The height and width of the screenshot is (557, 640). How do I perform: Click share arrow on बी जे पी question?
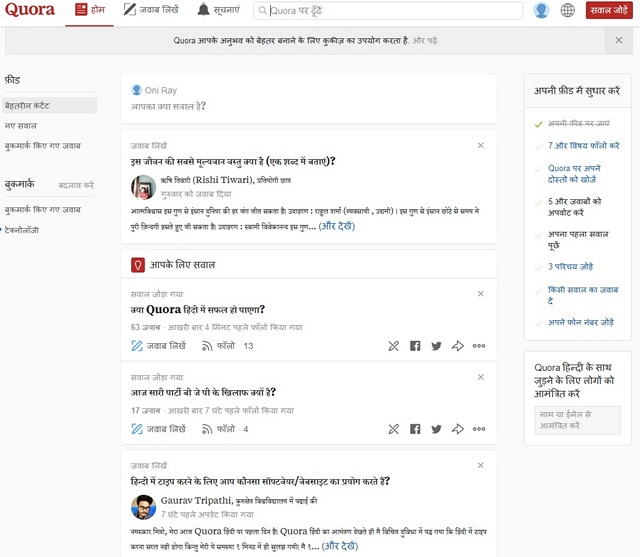coord(458,429)
